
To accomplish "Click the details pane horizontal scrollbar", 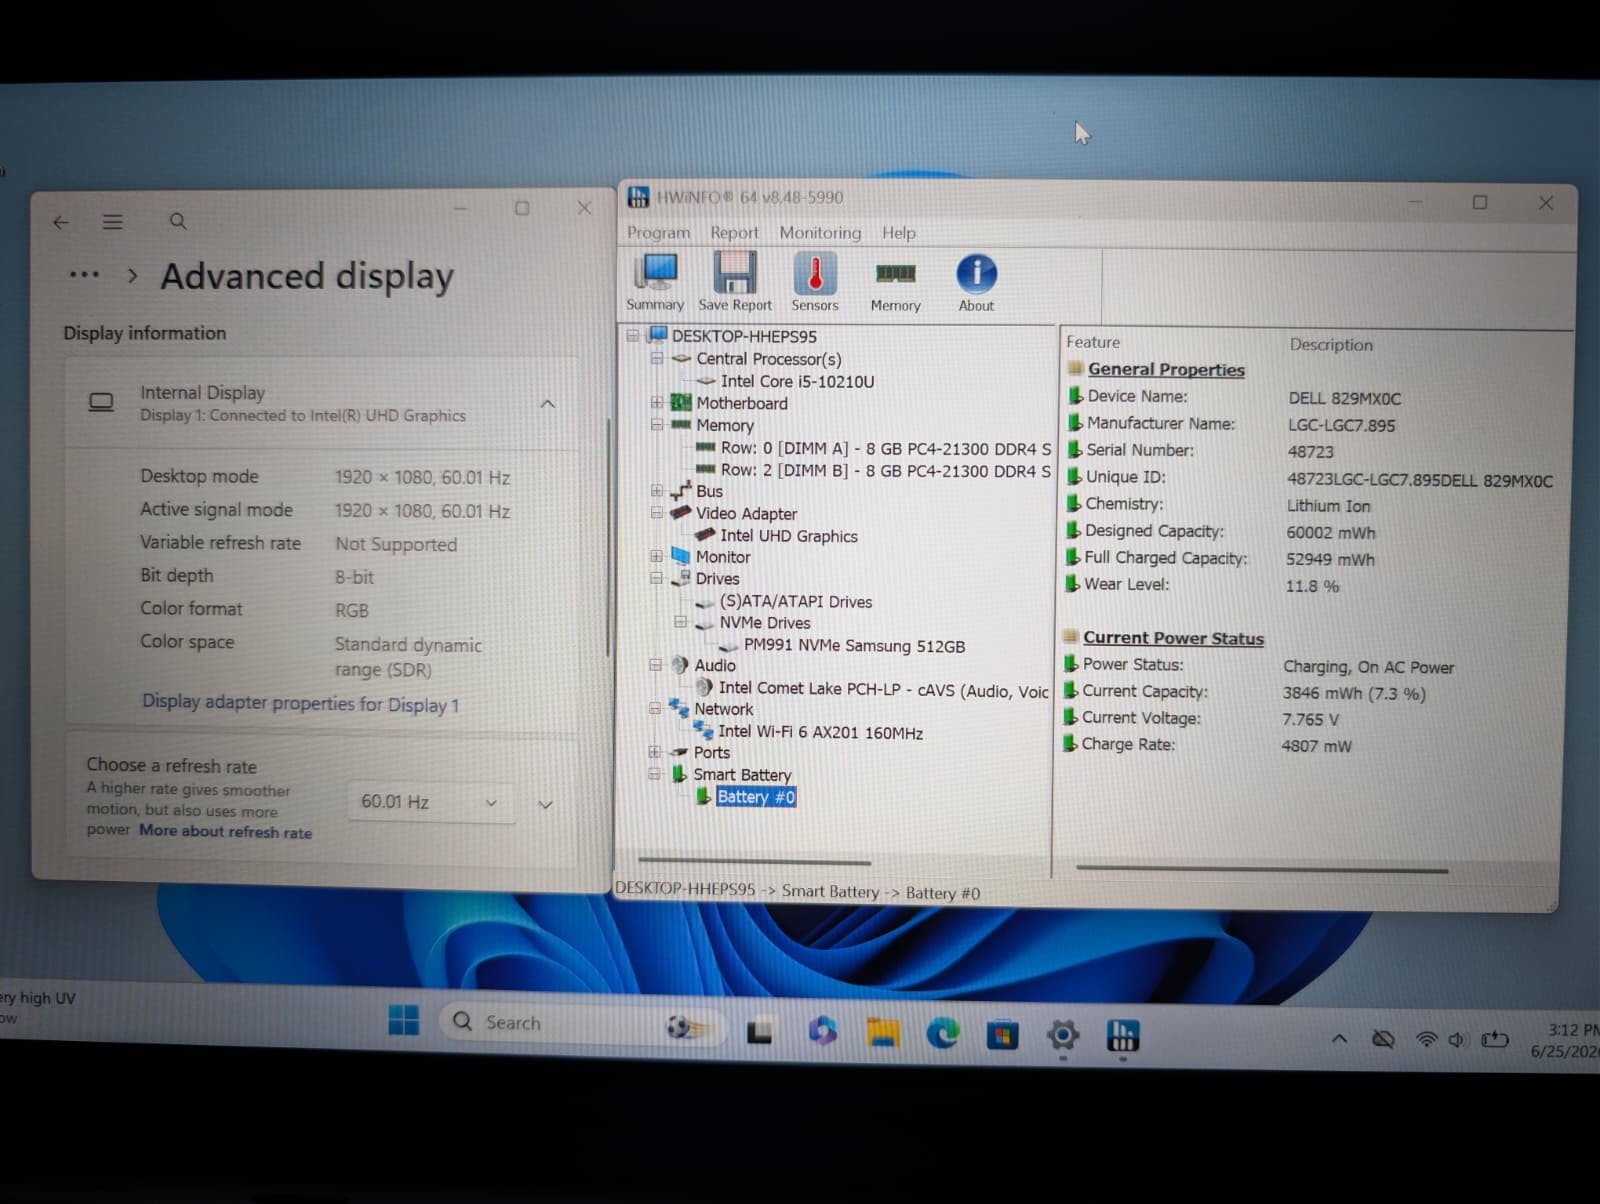I will tap(1262, 869).
